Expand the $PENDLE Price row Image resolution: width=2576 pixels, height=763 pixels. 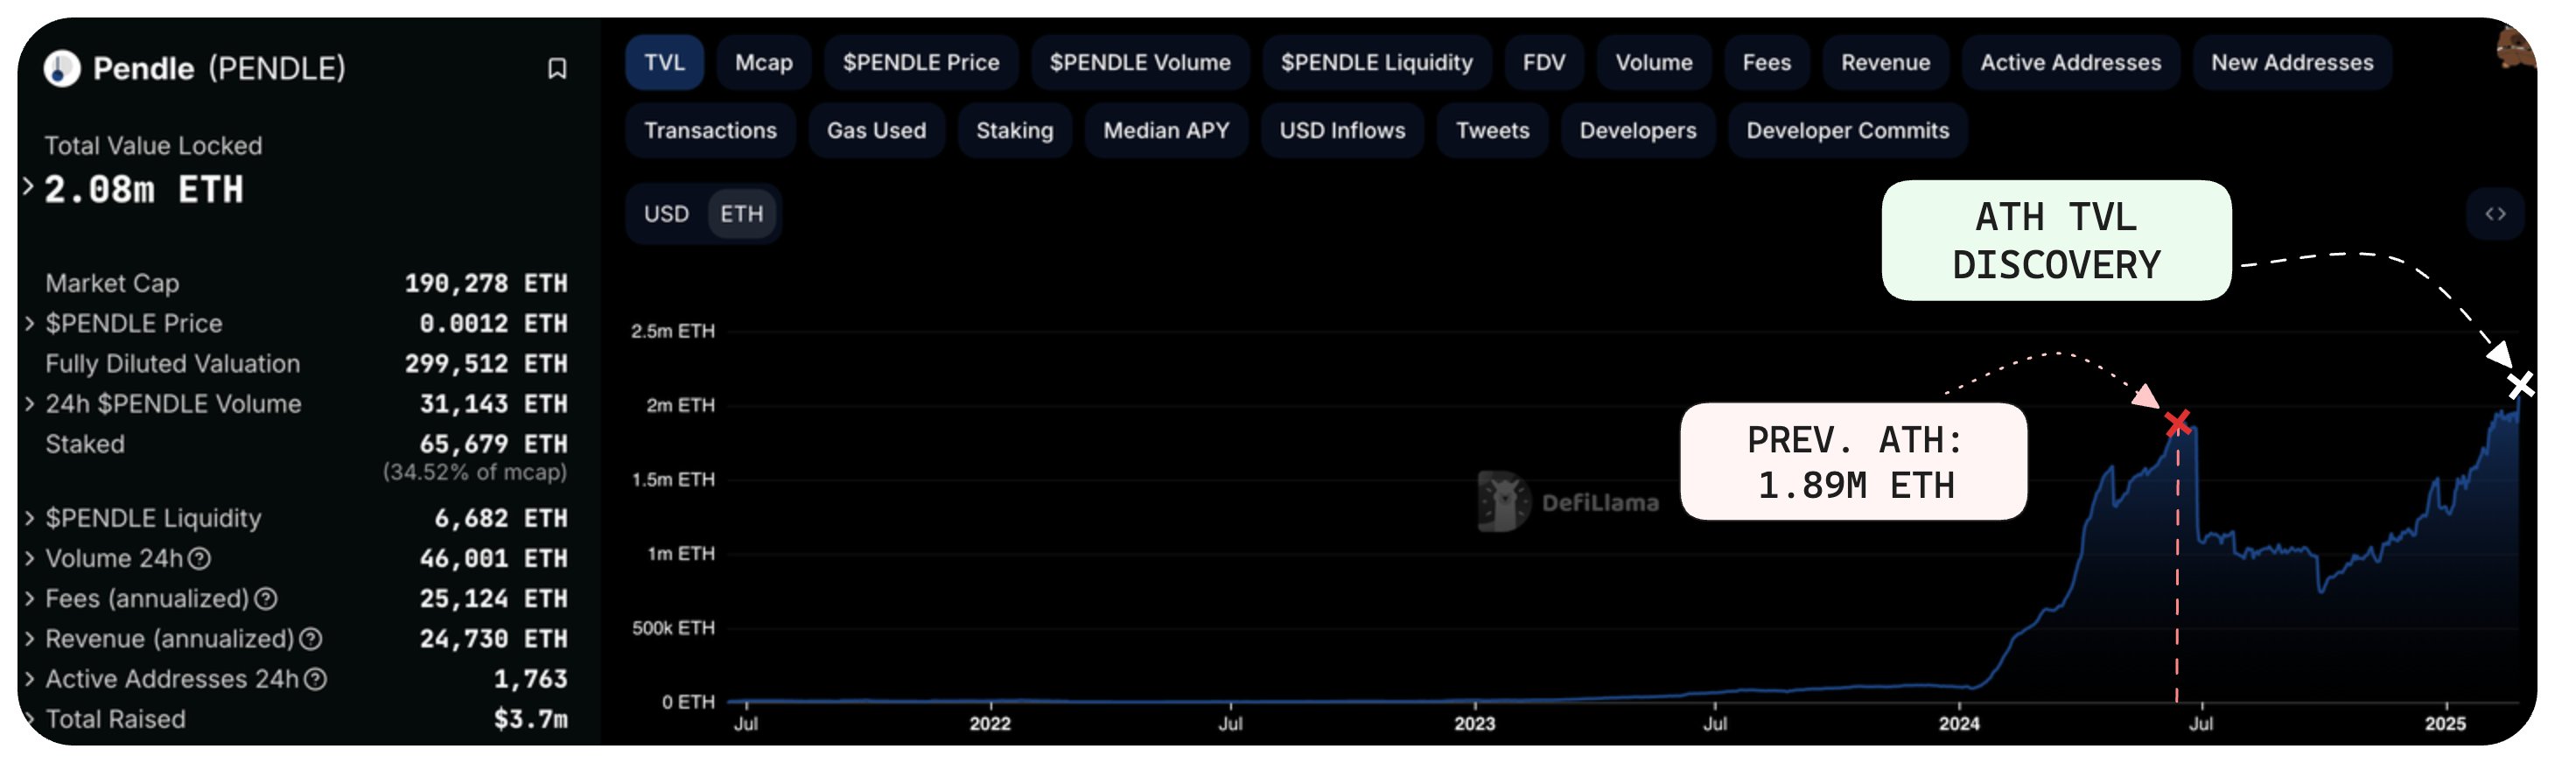29,323
